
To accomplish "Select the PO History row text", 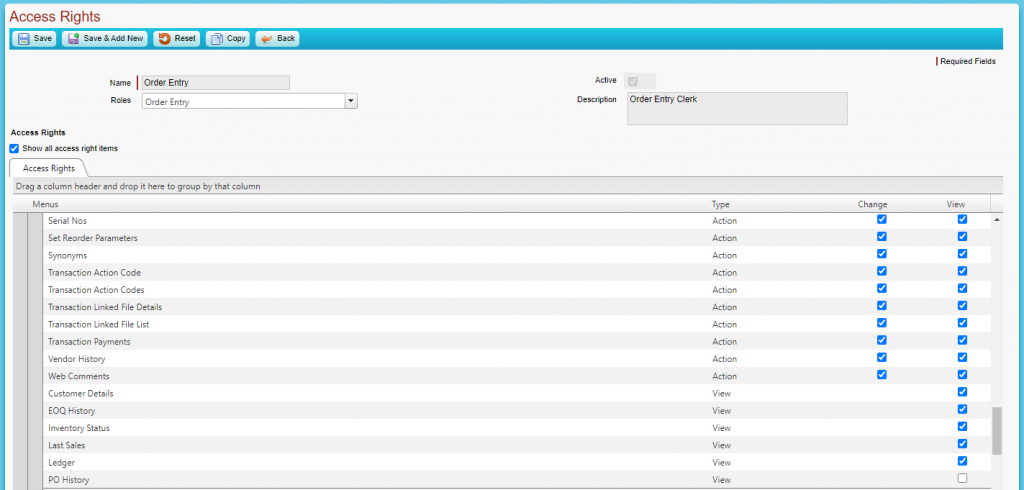I will click(x=69, y=480).
